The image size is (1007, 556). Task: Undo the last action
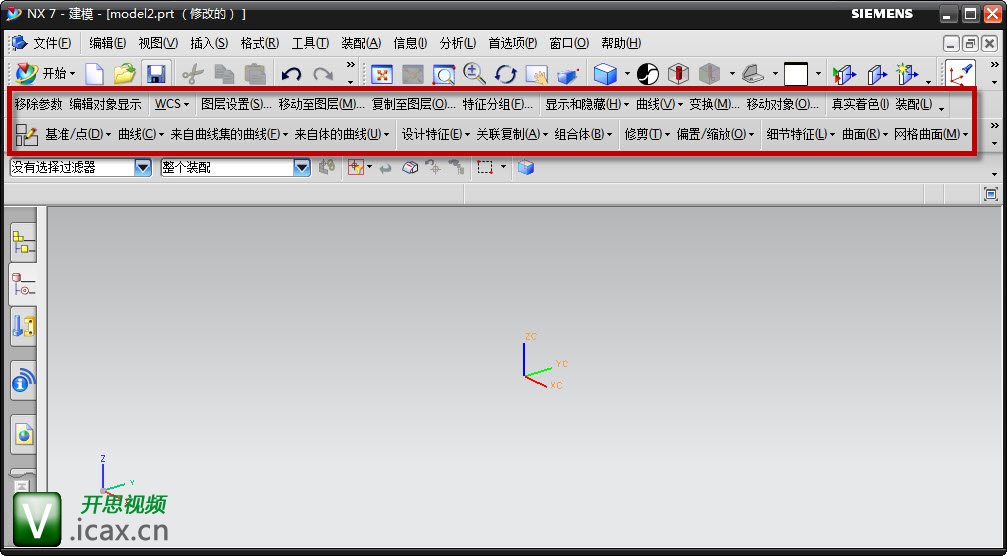pos(291,74)
